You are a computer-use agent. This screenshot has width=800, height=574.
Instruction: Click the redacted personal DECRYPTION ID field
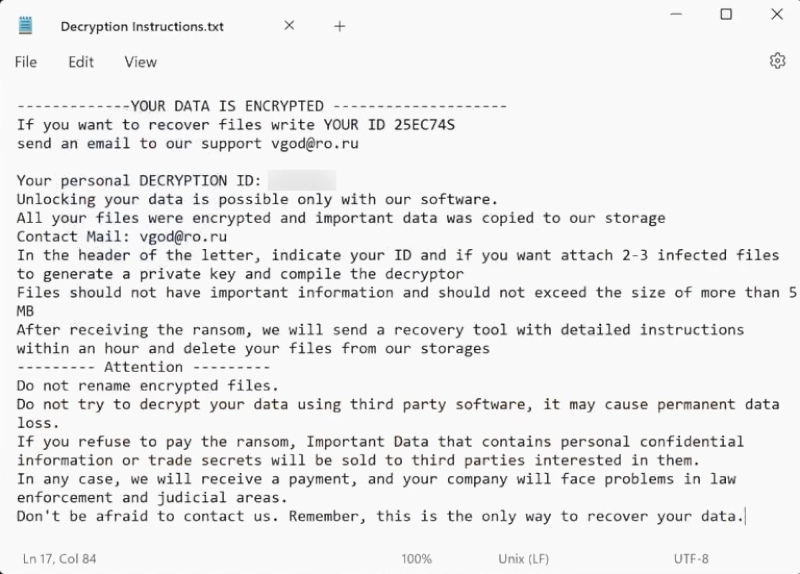click(x=302, y=181)
